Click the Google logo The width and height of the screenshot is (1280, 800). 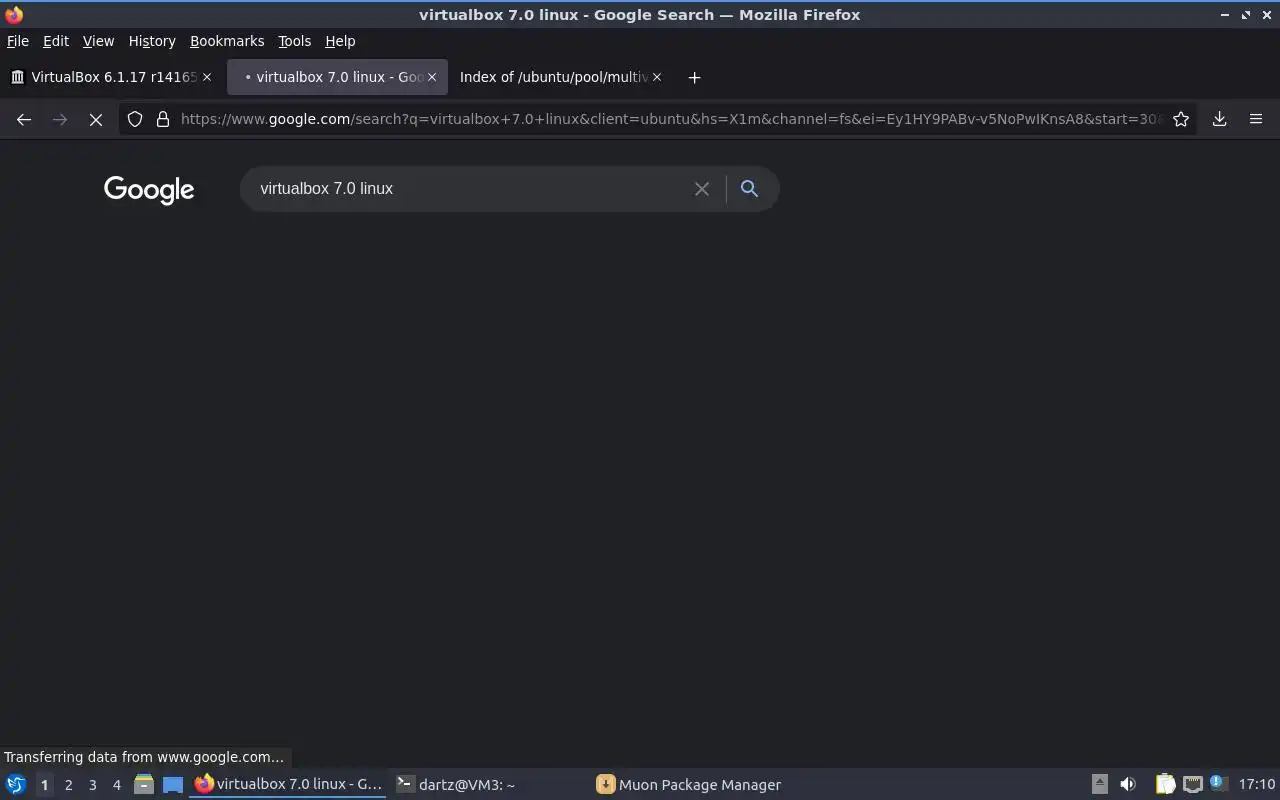[x=149, y=190]
